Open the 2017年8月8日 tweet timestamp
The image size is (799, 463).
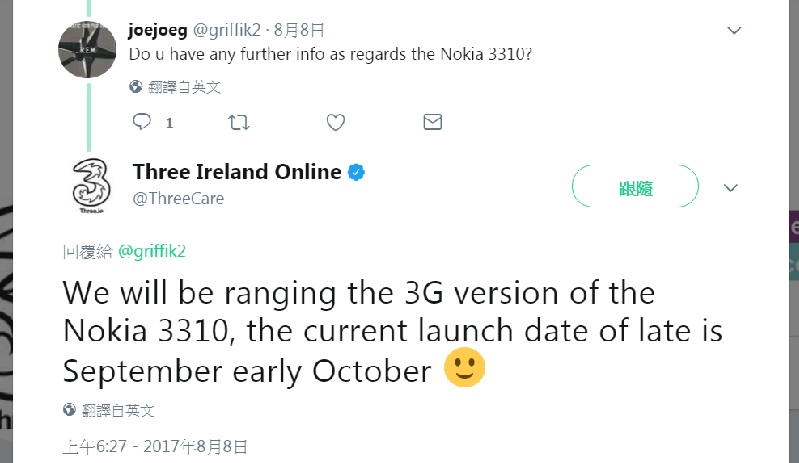click(x=154, y=446)
